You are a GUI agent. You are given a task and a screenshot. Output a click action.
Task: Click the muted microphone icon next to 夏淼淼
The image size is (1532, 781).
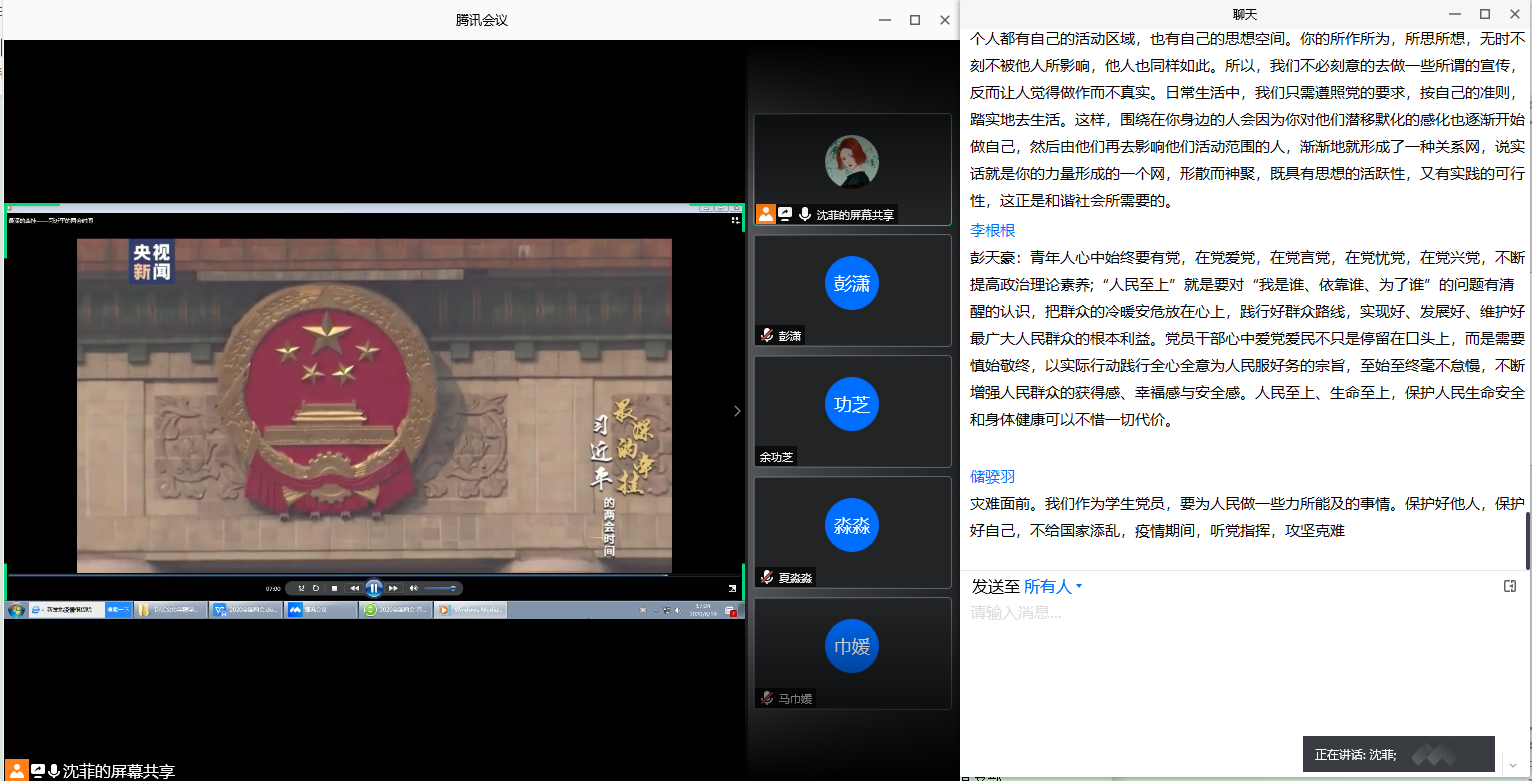[767, 577]
